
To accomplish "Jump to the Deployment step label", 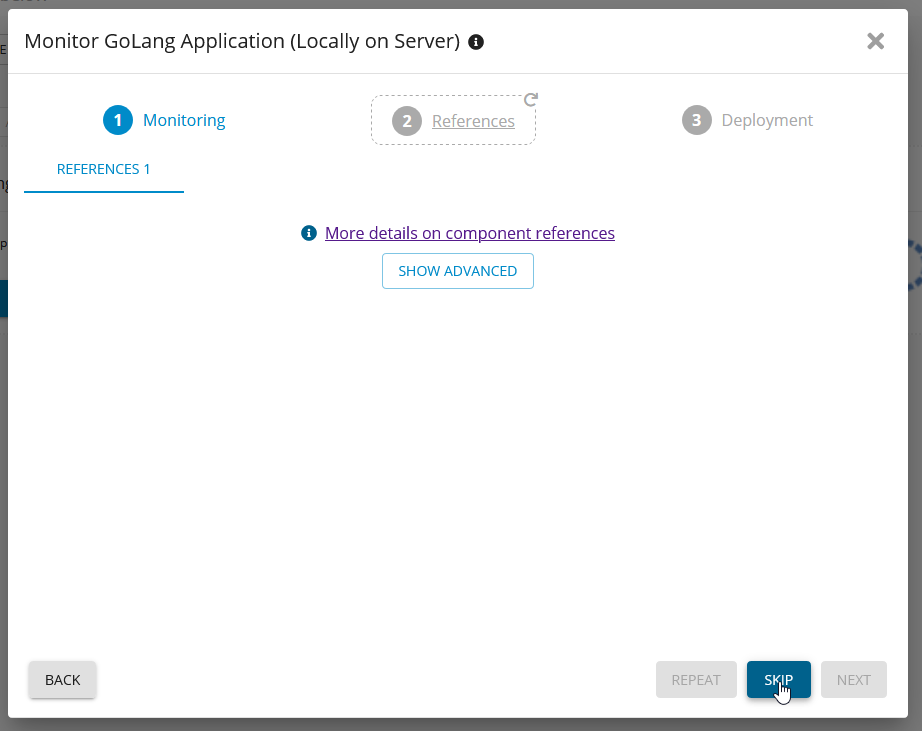I will click(767, 120).
